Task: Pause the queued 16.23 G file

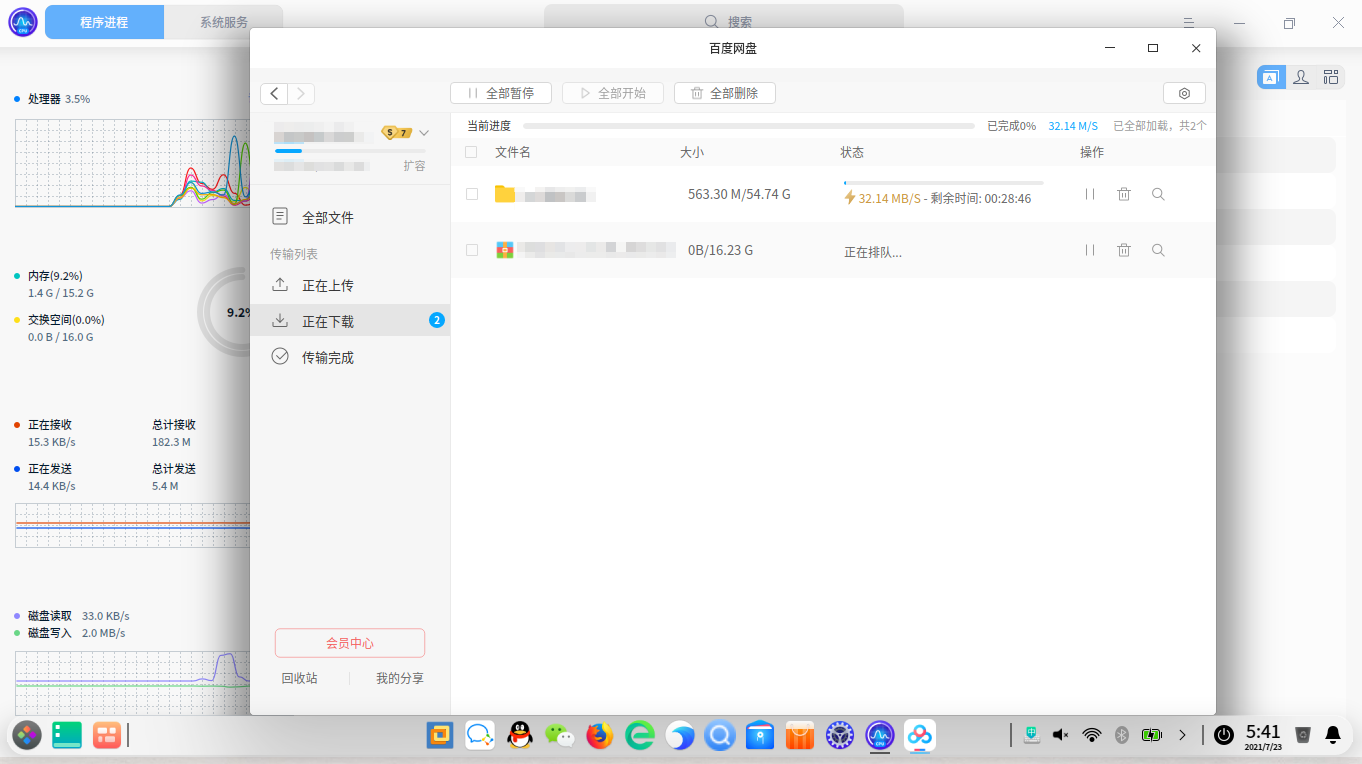Action: pyautogui.click(x=1090, y=250)
